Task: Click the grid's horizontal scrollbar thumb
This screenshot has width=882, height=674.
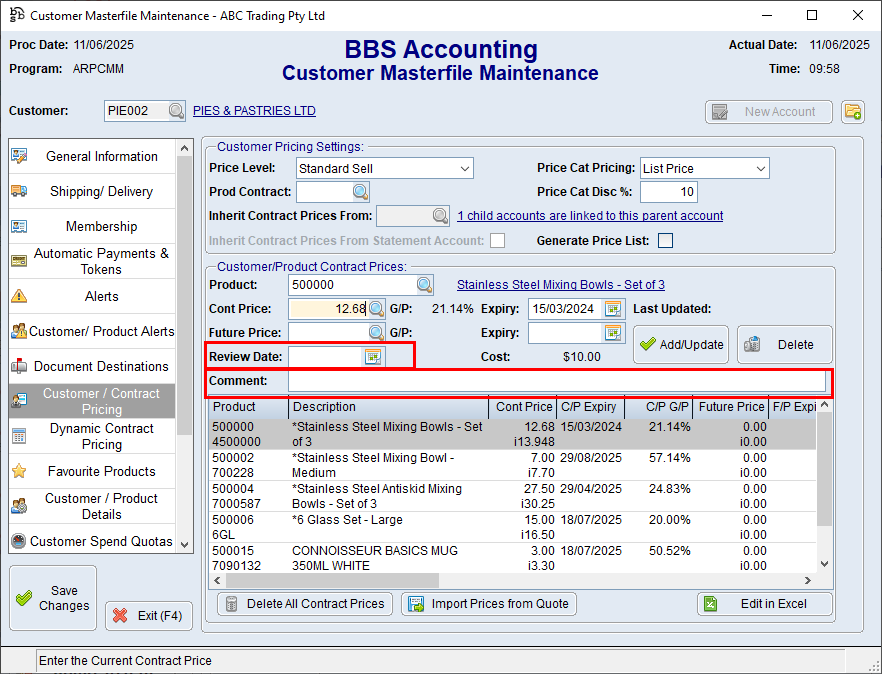Action: (x=330, y=581)
